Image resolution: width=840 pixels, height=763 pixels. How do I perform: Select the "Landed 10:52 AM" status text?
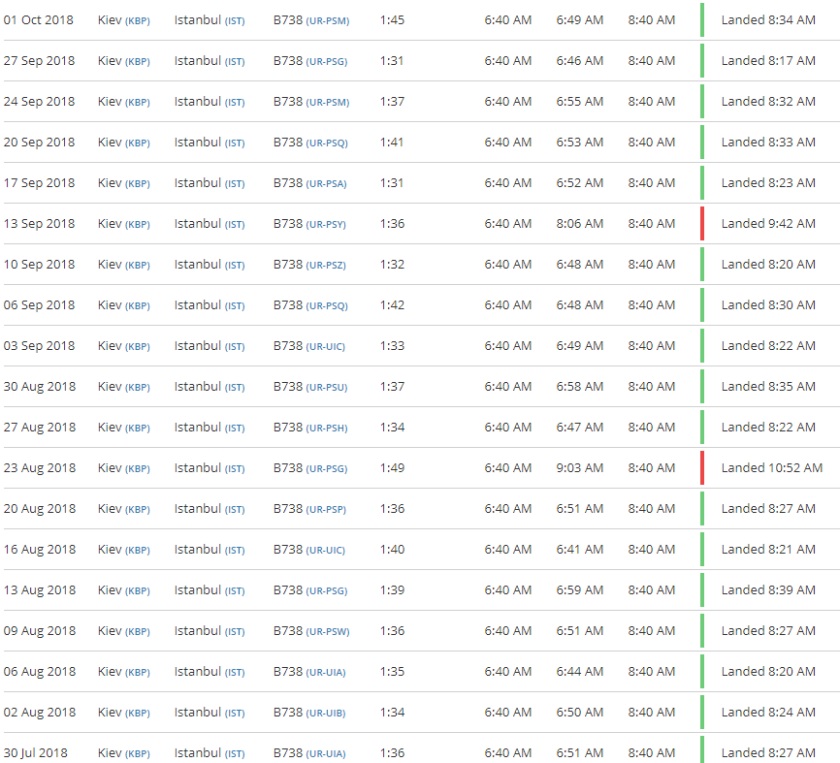tap(768, 468)
